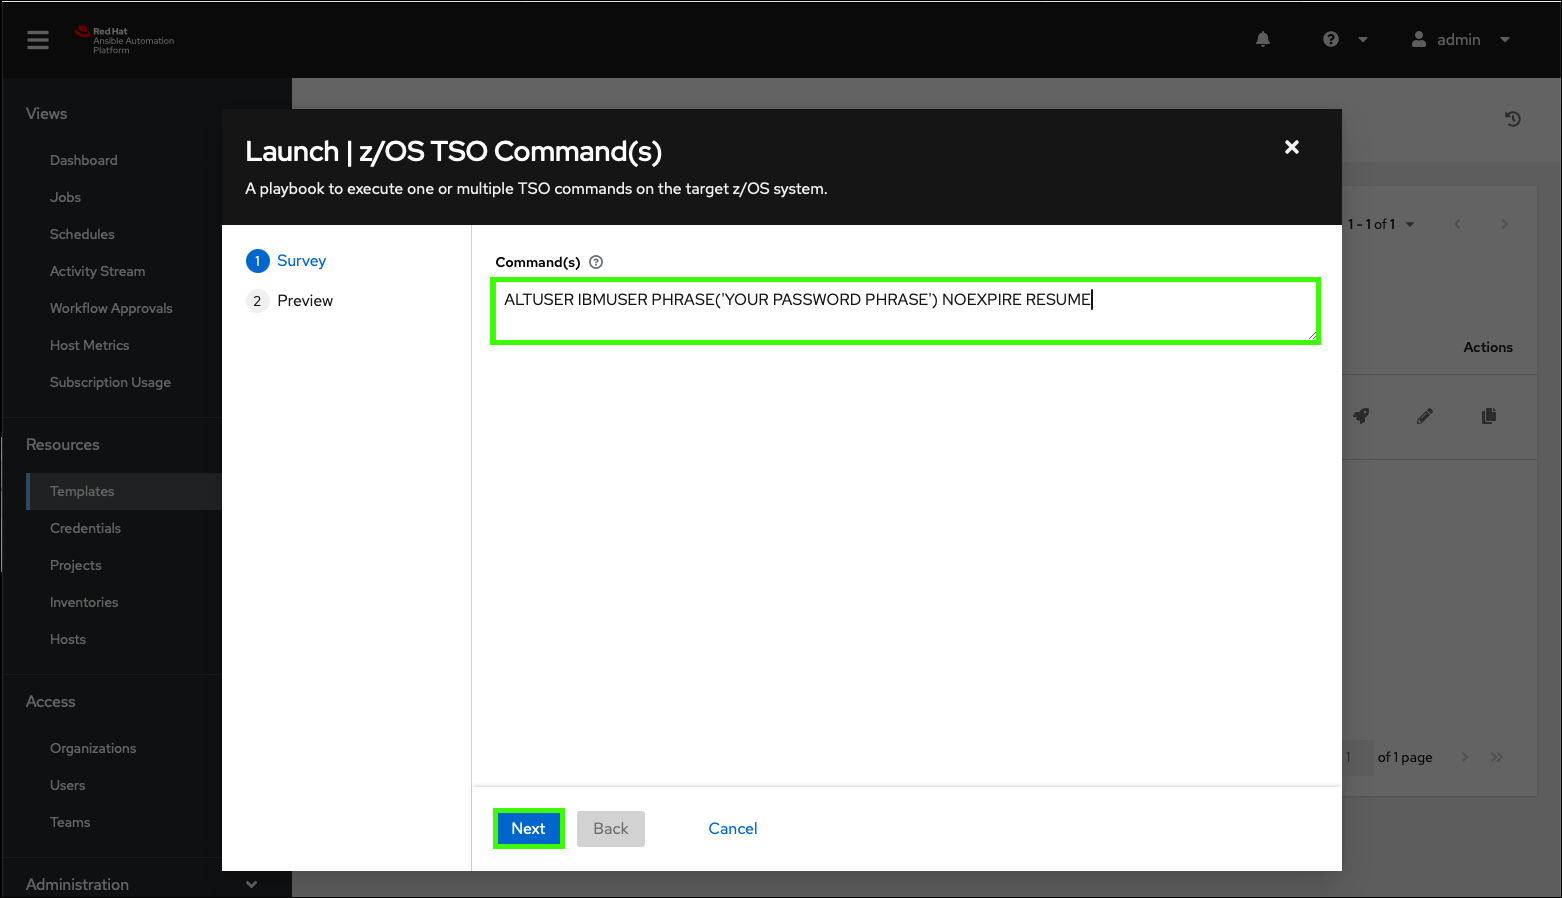Go to Credentials in the sidebar
1562x898 pixels.
(x=85, y=528)
